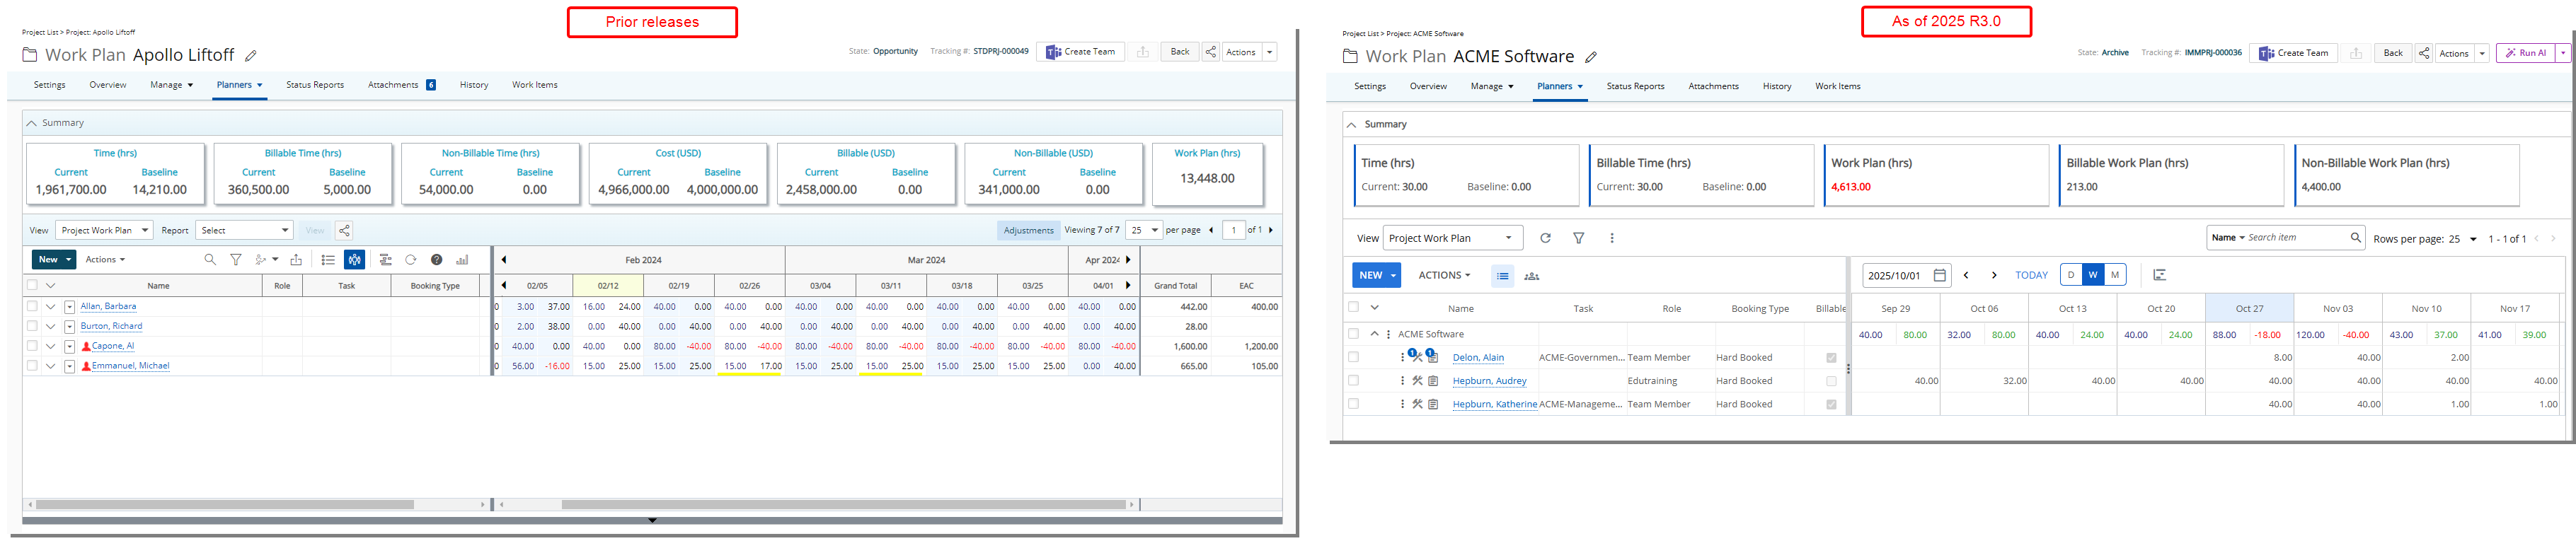
Task: Tick the checkbox for the ACME Software parent row
Action: (1353, 334)
